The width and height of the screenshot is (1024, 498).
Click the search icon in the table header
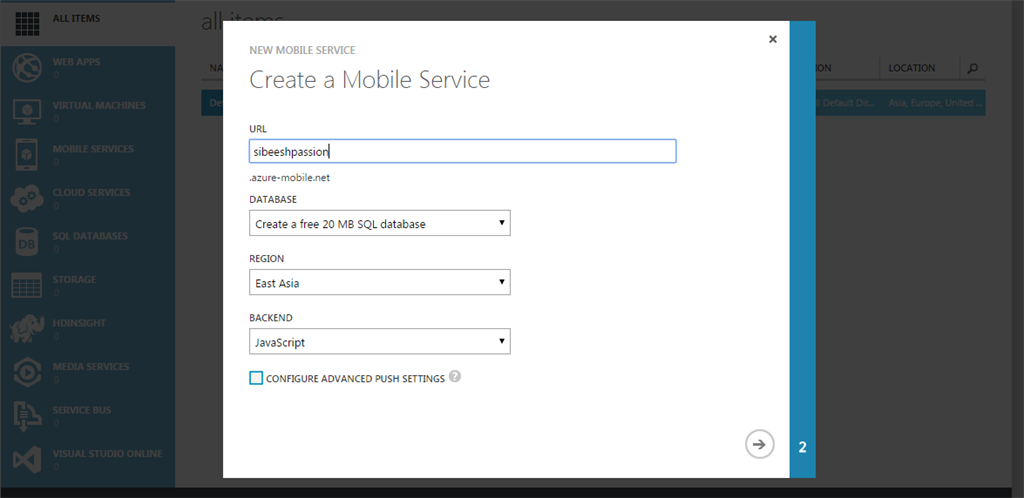(x=972, y=69)
